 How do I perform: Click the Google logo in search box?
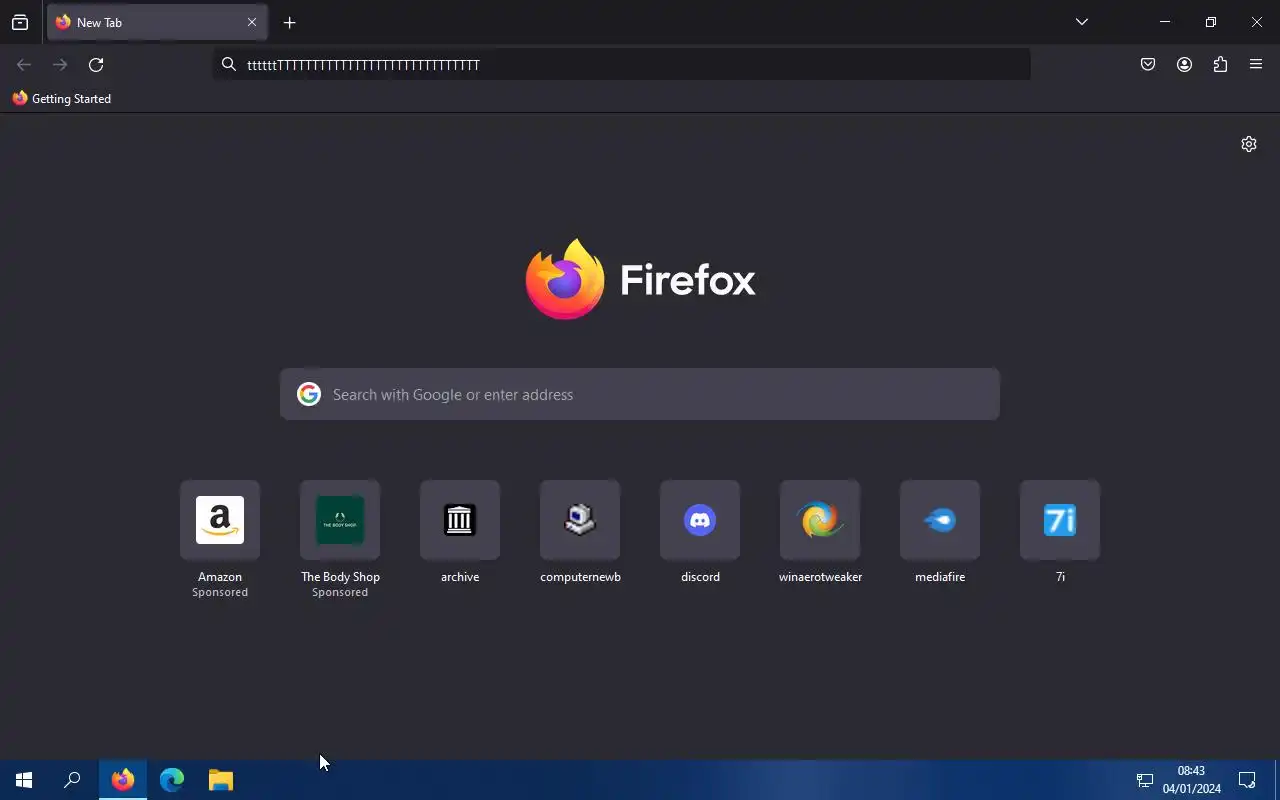point(309,394)
